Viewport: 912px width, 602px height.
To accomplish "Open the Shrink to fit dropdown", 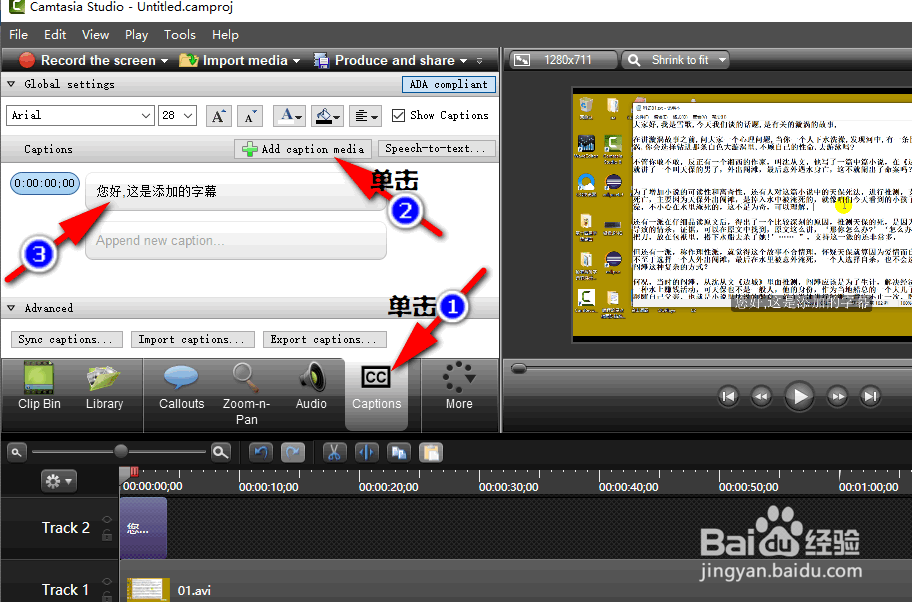I will 675,60.
